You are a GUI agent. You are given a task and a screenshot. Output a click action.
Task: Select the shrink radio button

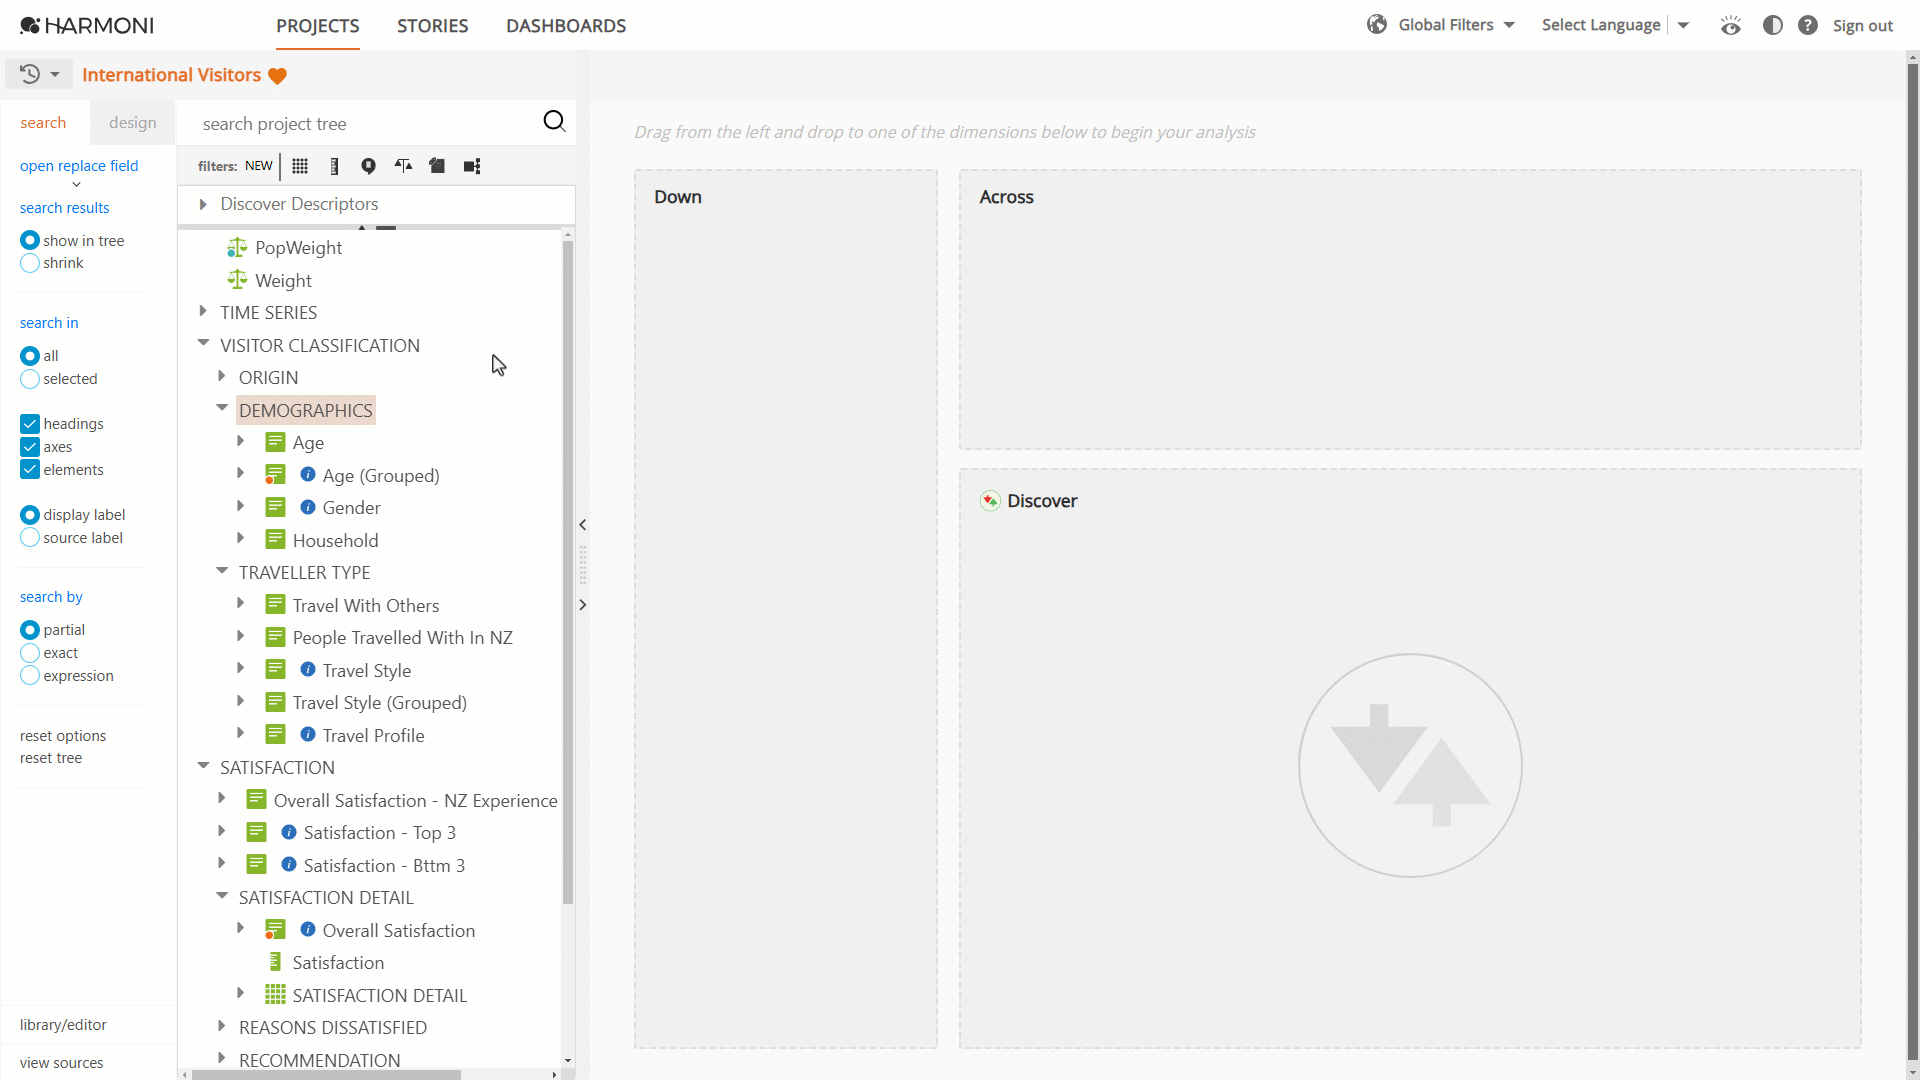(30, 263)
